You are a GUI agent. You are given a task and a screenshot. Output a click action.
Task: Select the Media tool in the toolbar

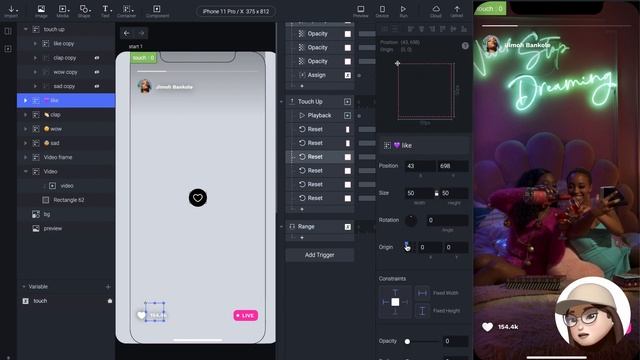pyautogui.click(x=62, y=11)
